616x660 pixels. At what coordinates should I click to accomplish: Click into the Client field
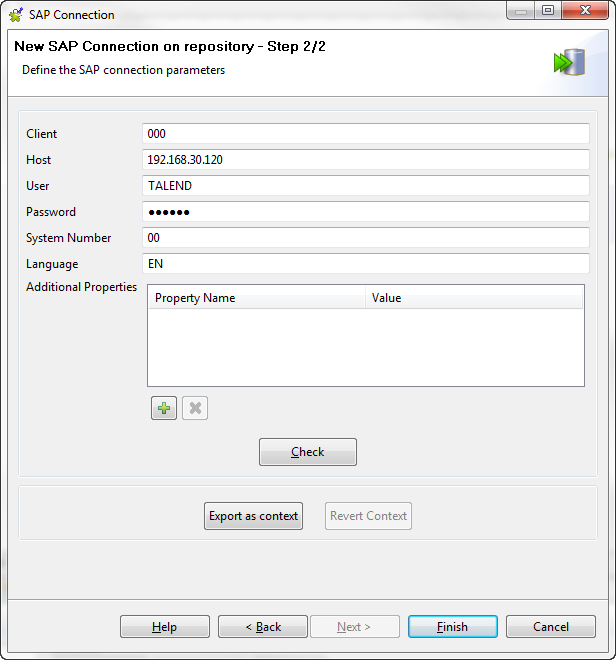365,134
